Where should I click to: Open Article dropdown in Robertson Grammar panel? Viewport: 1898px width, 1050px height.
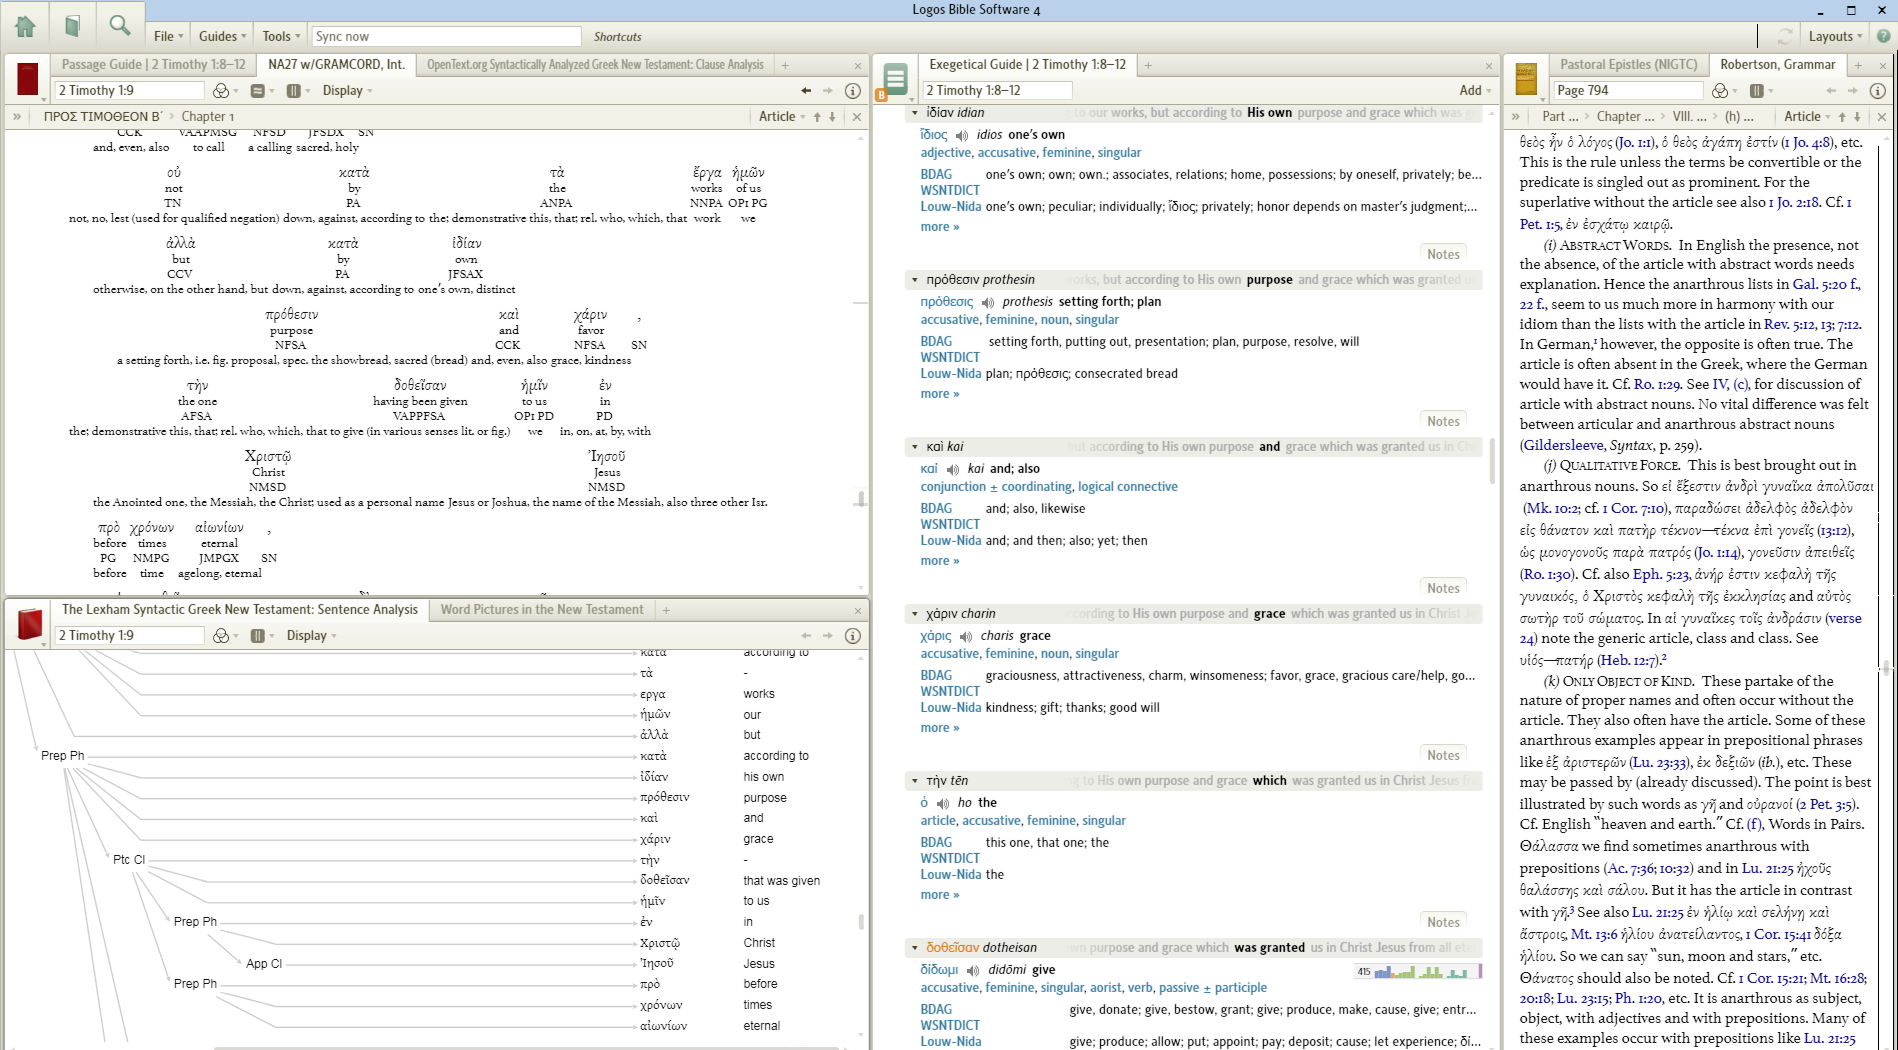click(1807, 117)
